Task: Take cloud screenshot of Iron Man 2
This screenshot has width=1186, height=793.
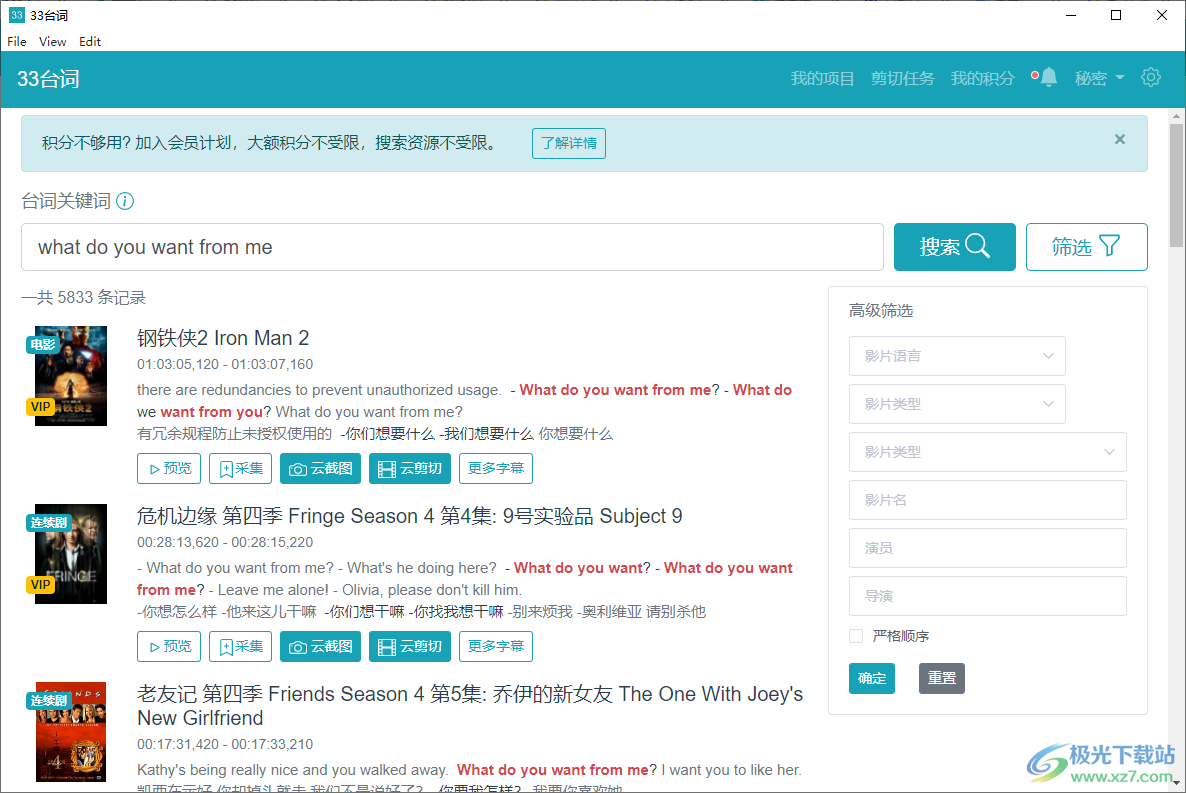Action: pyautogui.click(x=321, y=468)
